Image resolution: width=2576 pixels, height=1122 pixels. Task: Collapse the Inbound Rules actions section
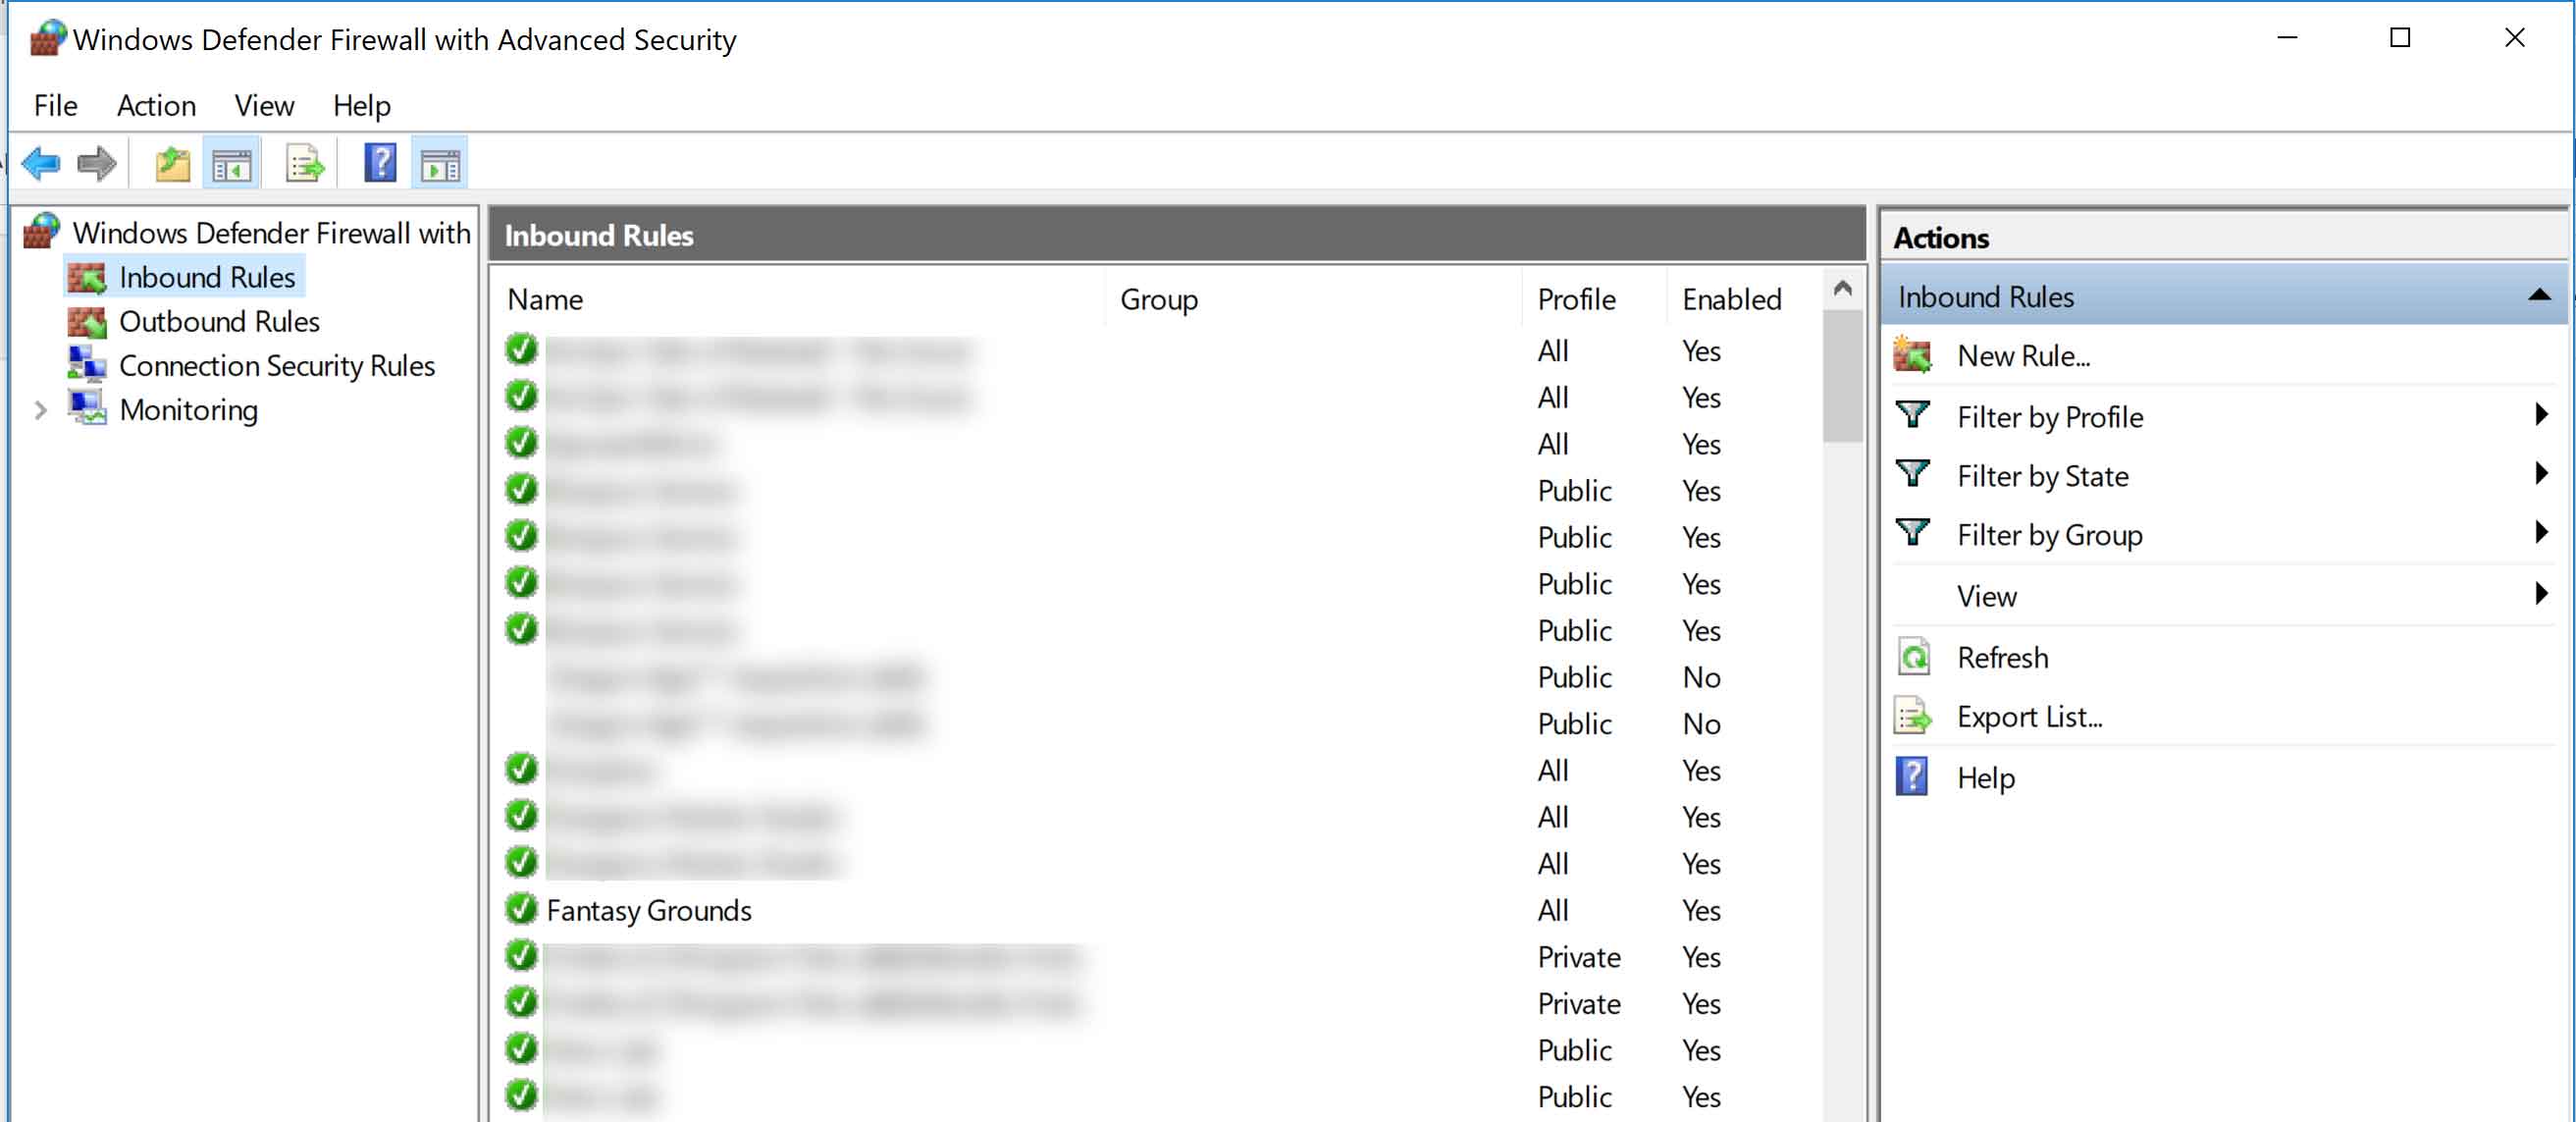2538,295
